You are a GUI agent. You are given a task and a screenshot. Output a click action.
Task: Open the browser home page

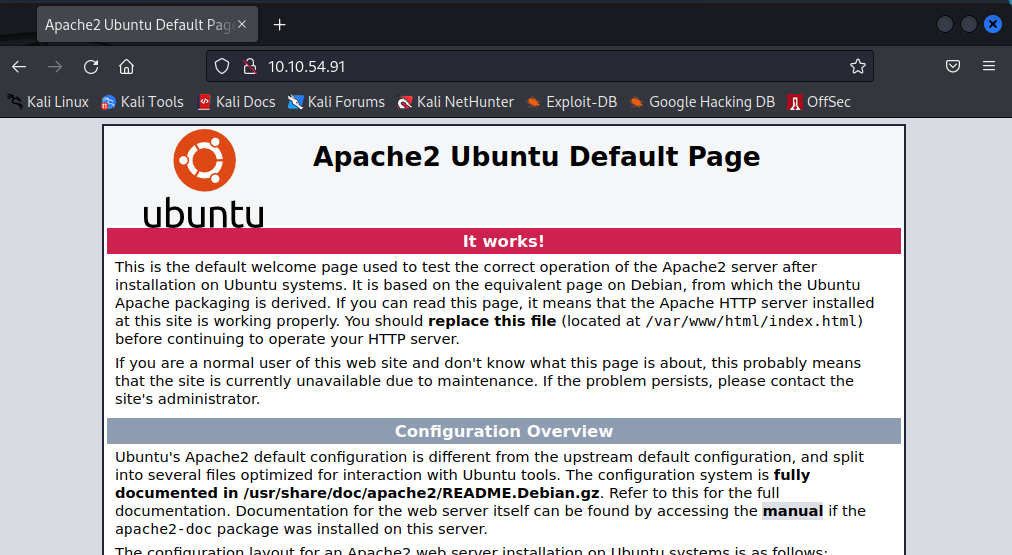(x=126, y=66)
